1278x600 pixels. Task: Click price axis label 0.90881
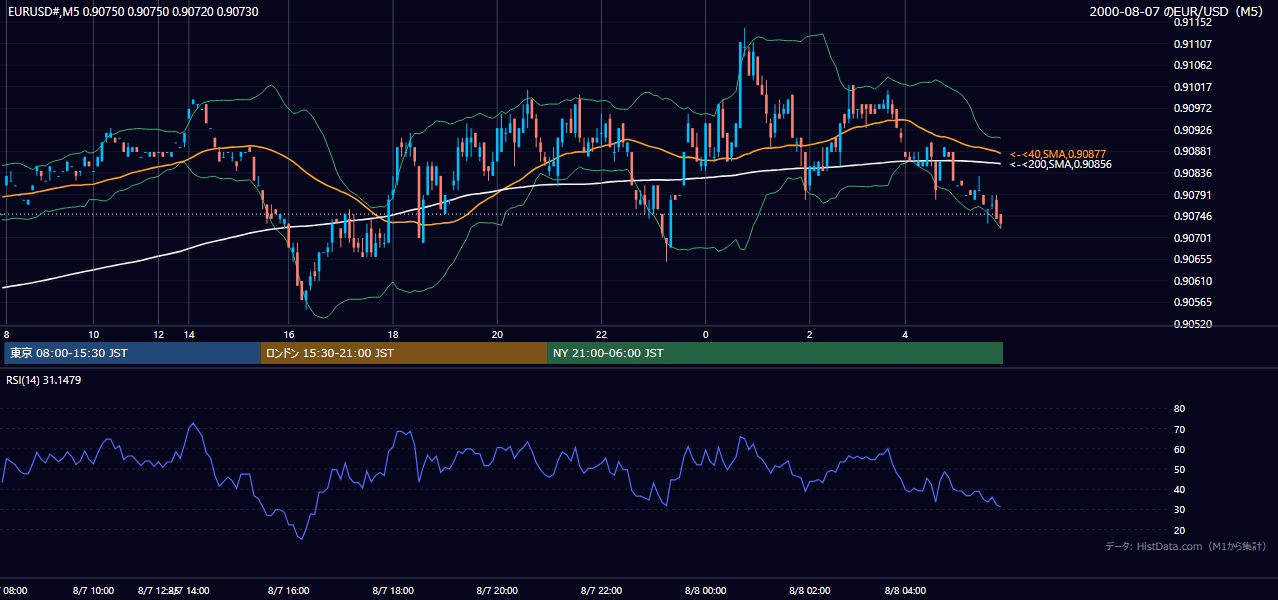(x=1192, y=152)
